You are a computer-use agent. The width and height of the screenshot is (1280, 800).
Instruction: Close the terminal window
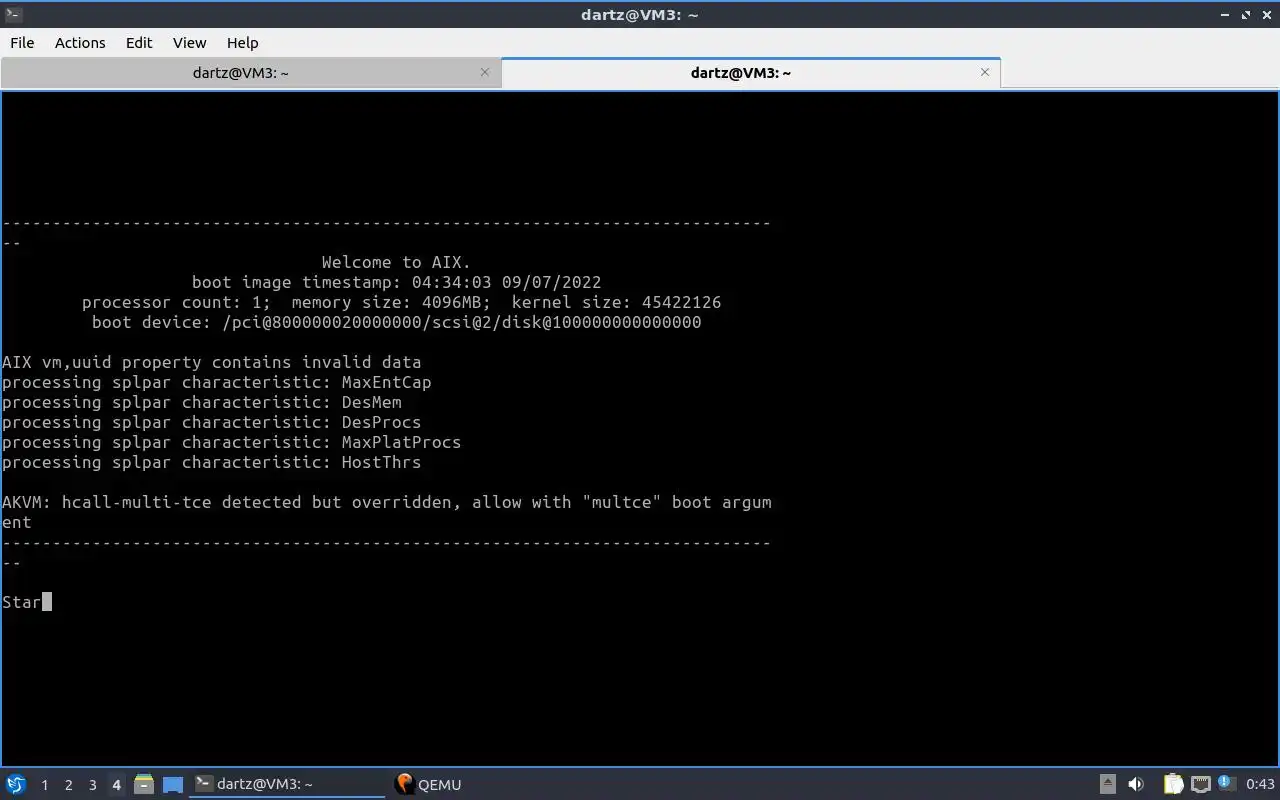tap(1266, 15)
